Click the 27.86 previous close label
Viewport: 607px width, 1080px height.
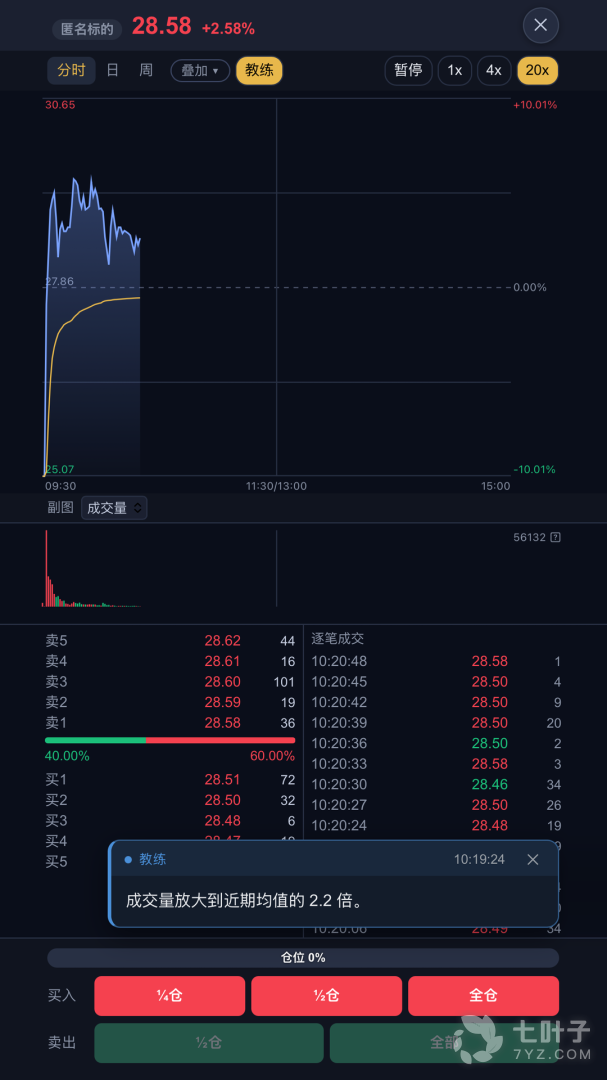59,282
